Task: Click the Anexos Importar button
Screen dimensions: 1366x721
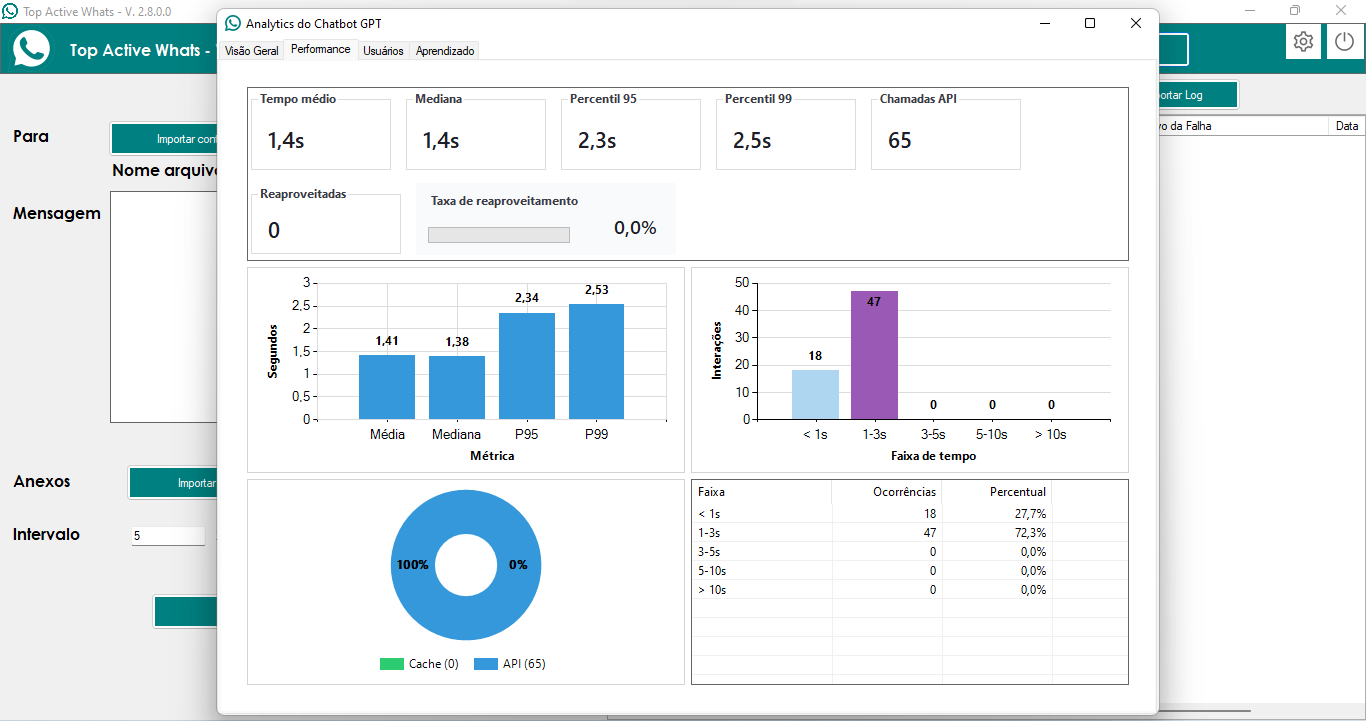Action: [x=173, y=483]
